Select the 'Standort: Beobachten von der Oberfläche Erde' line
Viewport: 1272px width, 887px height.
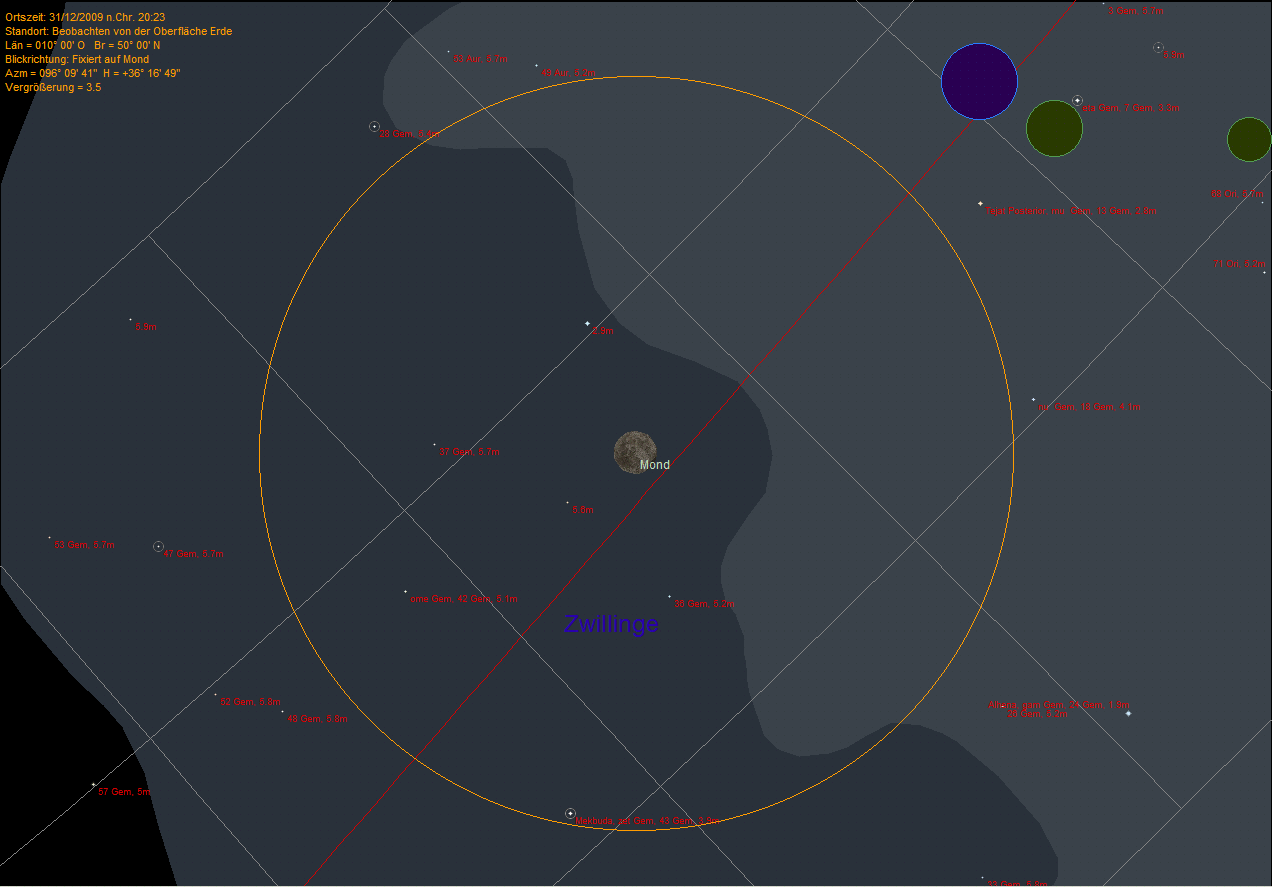click(119, 32)
